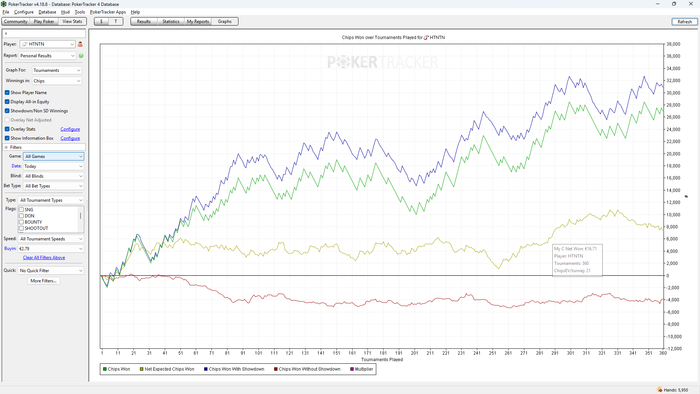
Task: Select the View Stats tab
Action: [x=72, y=21]
